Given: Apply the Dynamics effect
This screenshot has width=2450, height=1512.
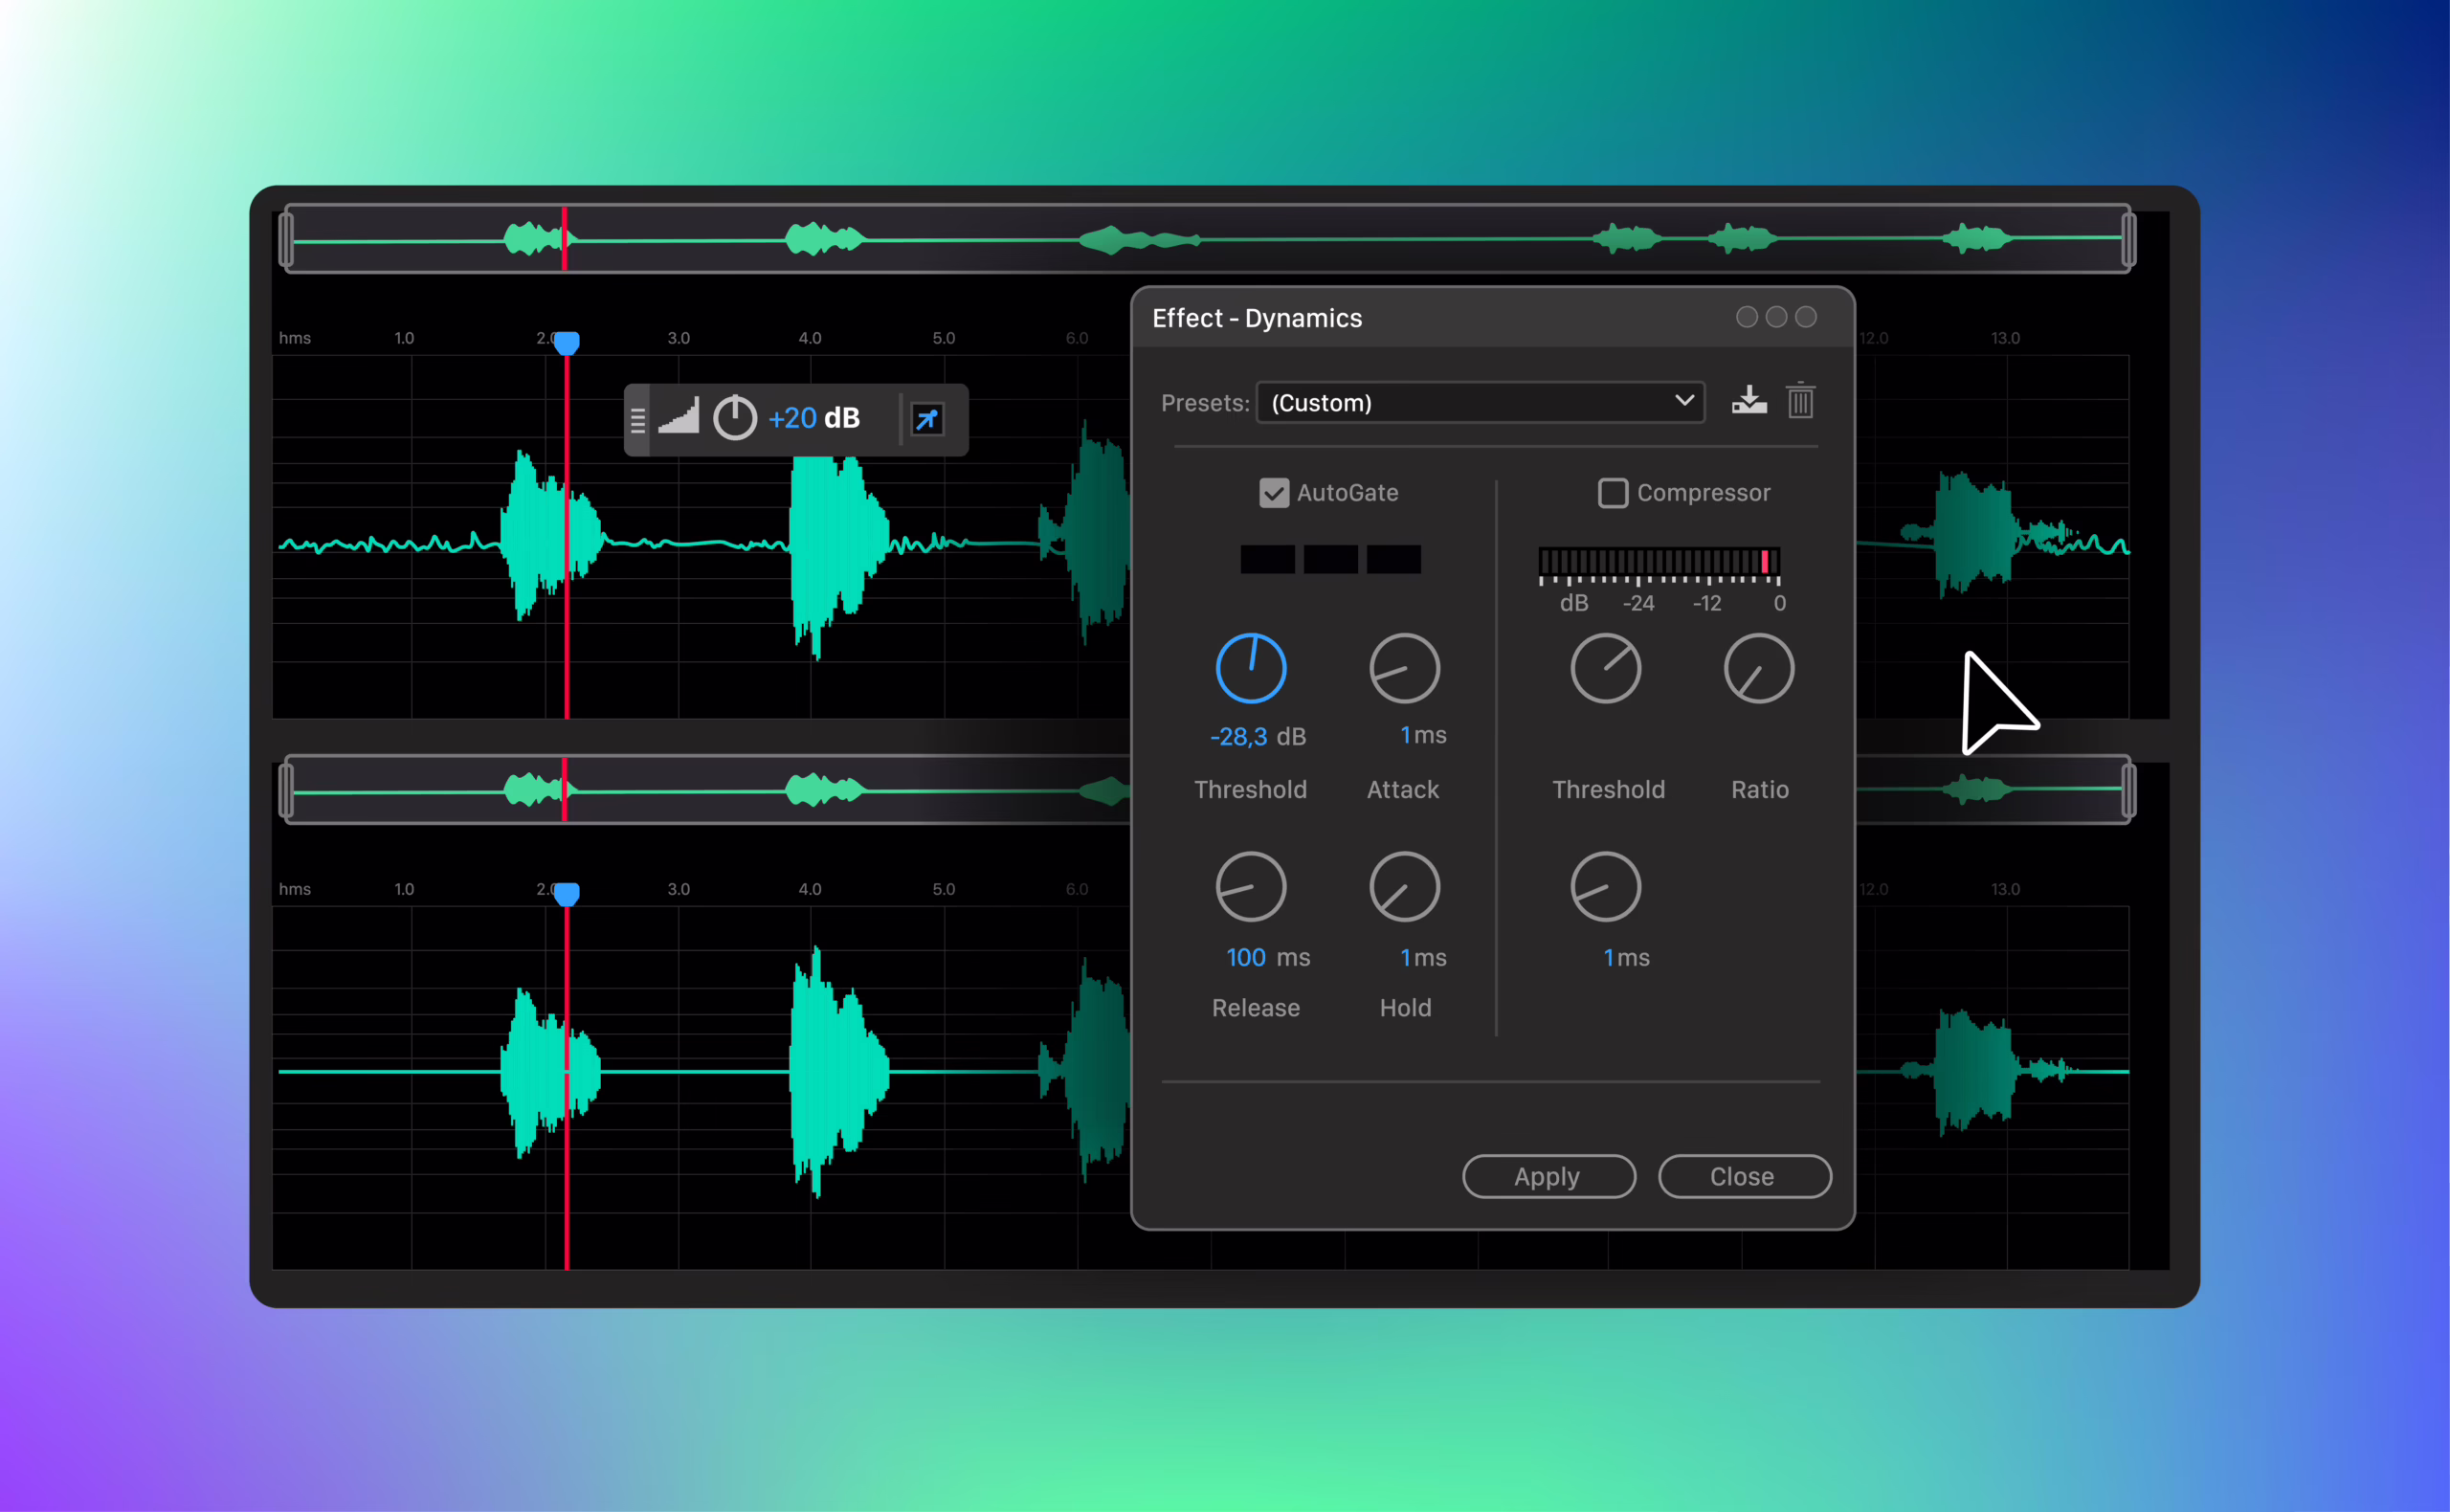Looking at the screenshot, I should [x=1548, y=1176].
